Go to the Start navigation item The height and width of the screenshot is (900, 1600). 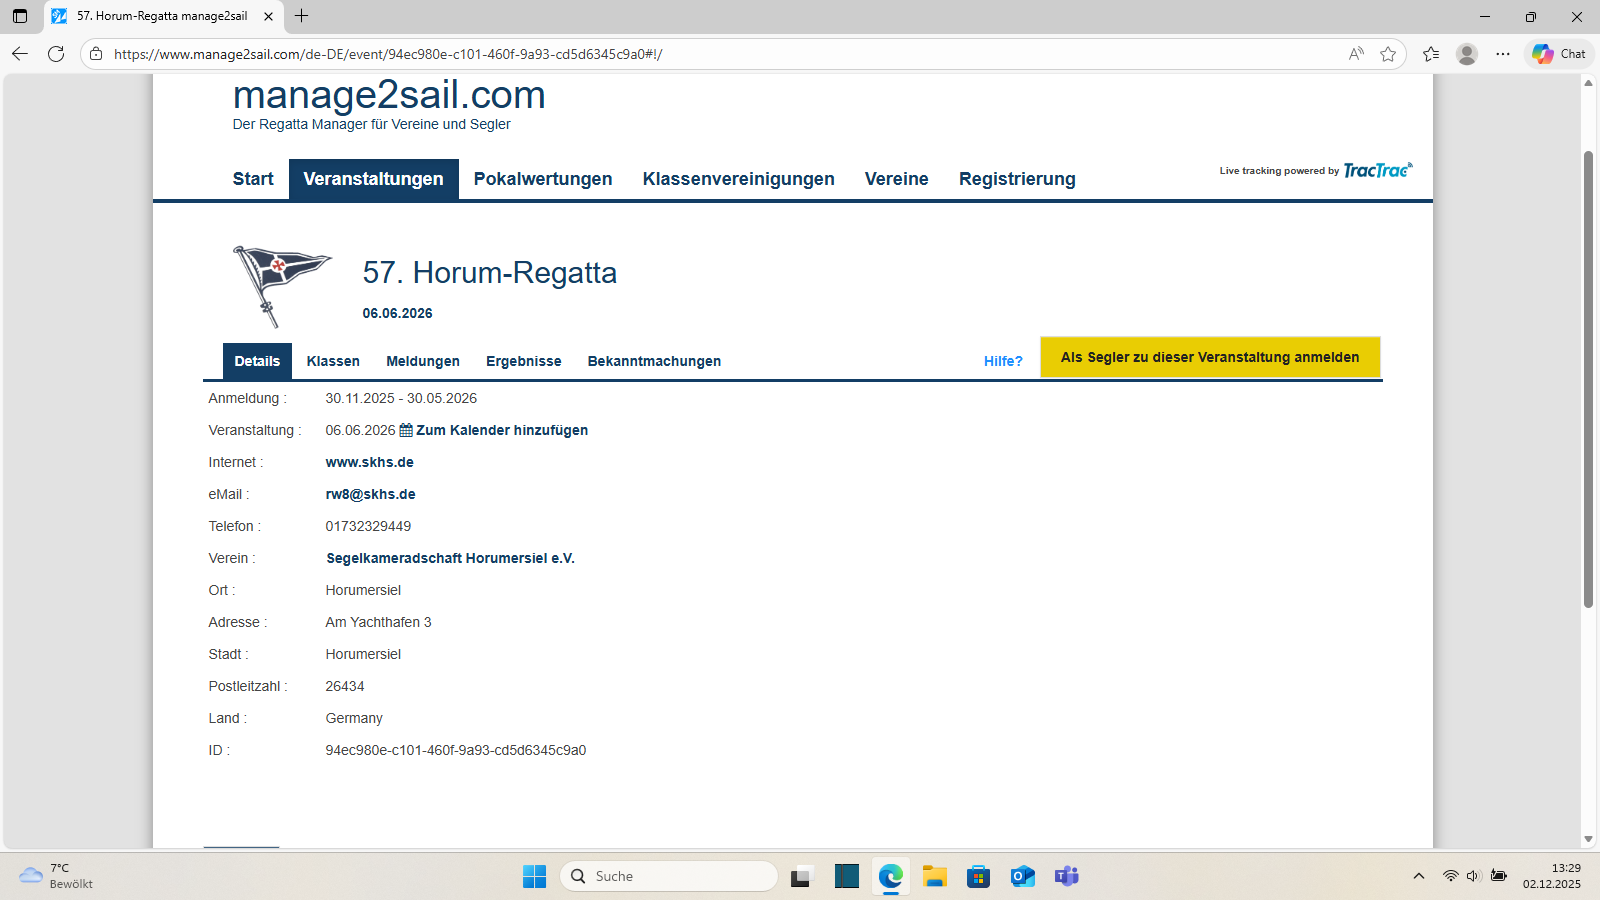(x=253, y=179)
